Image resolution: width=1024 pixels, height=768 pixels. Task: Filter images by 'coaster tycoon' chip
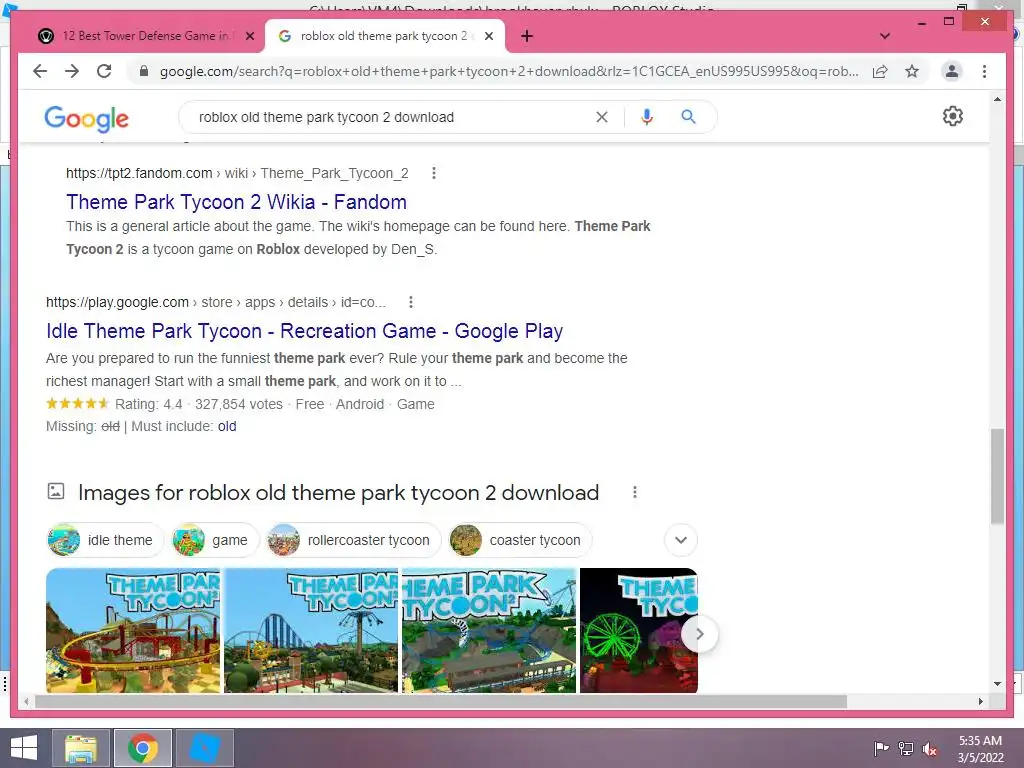tap(520, 540)
